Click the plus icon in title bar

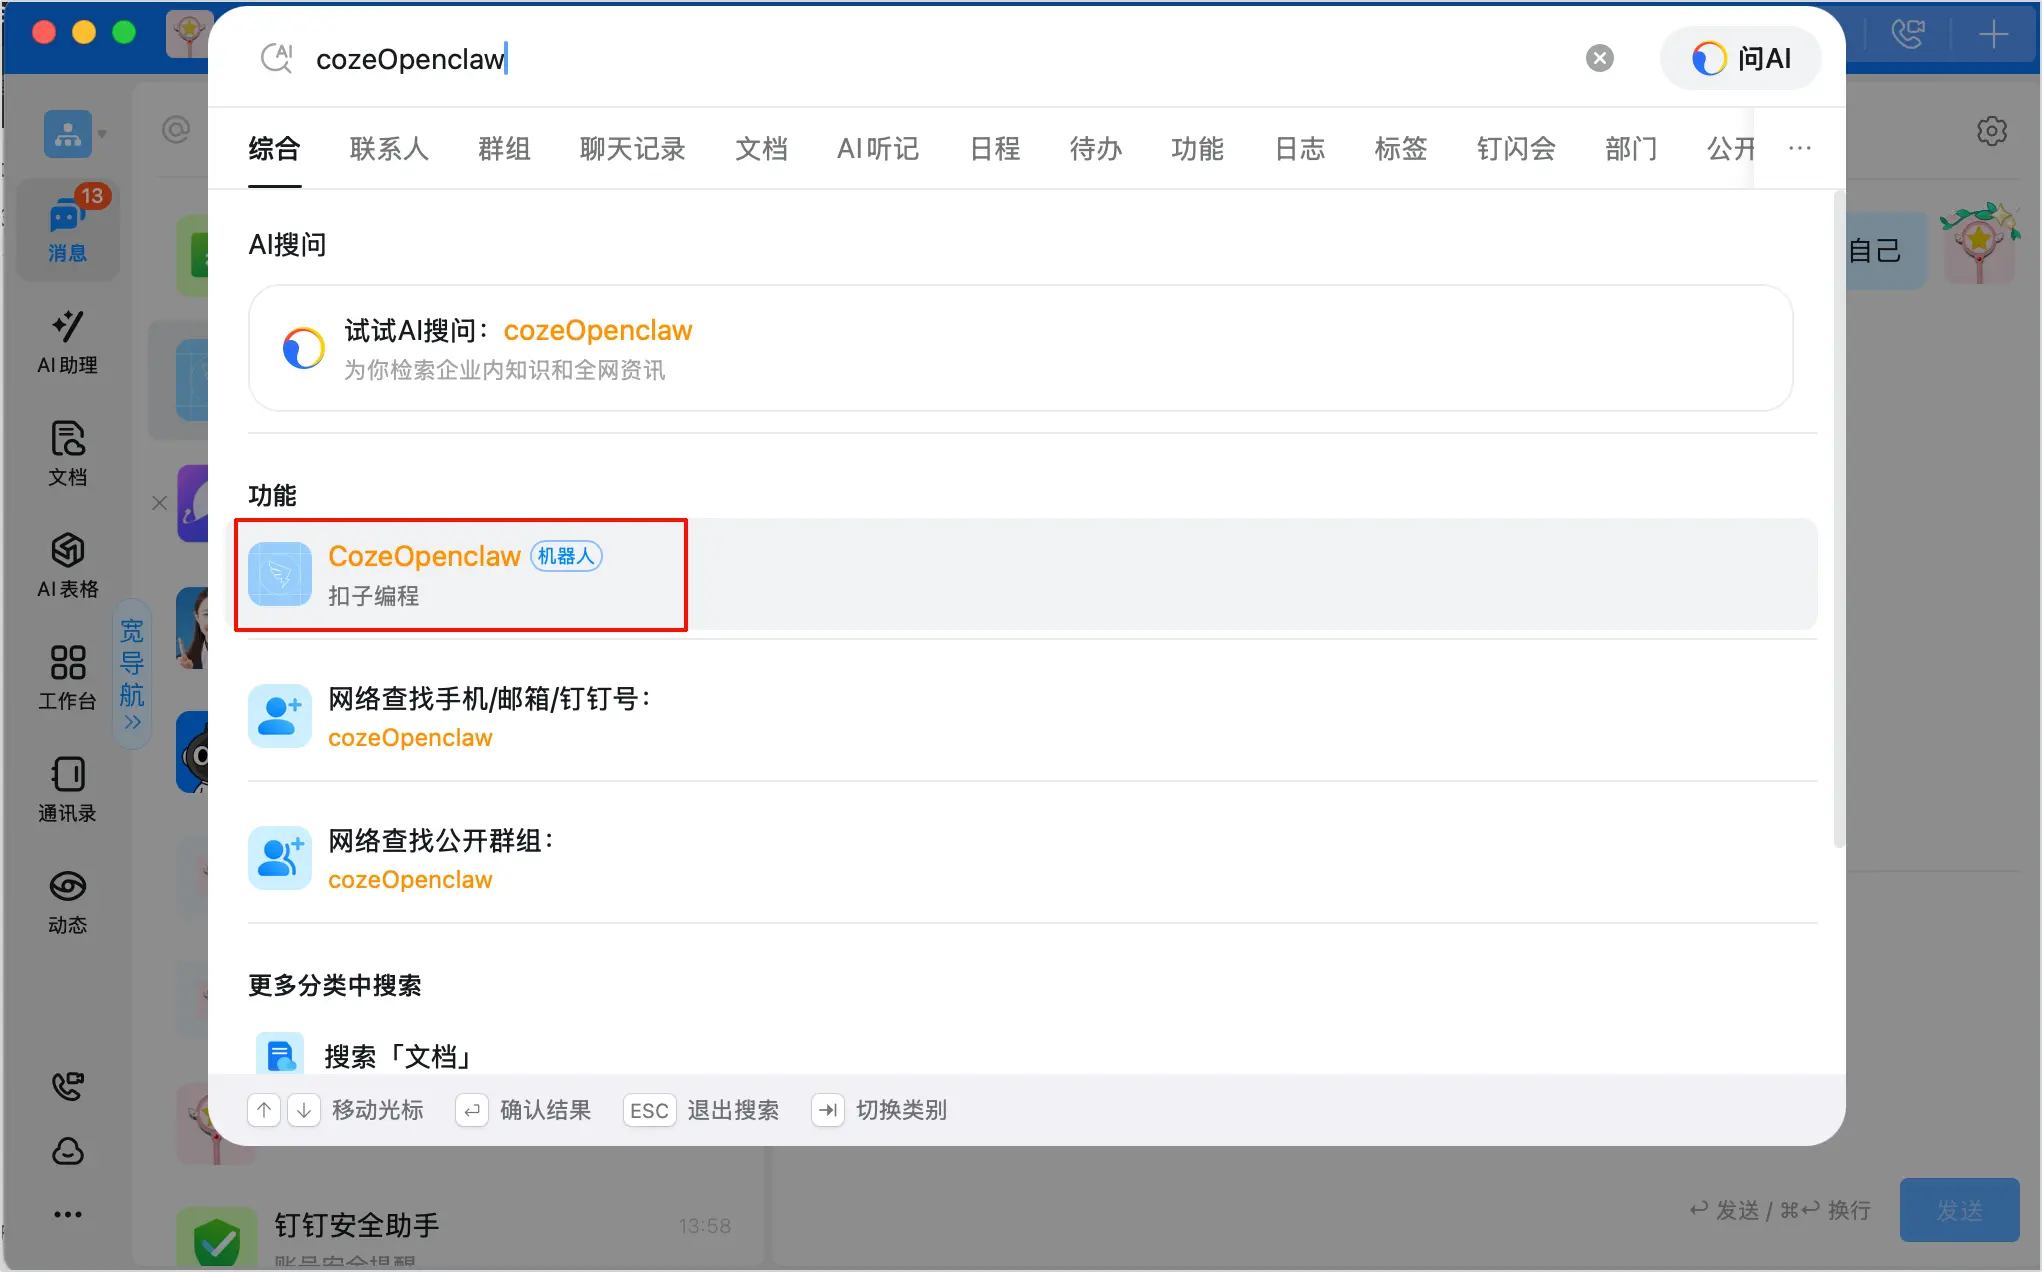1993,35
